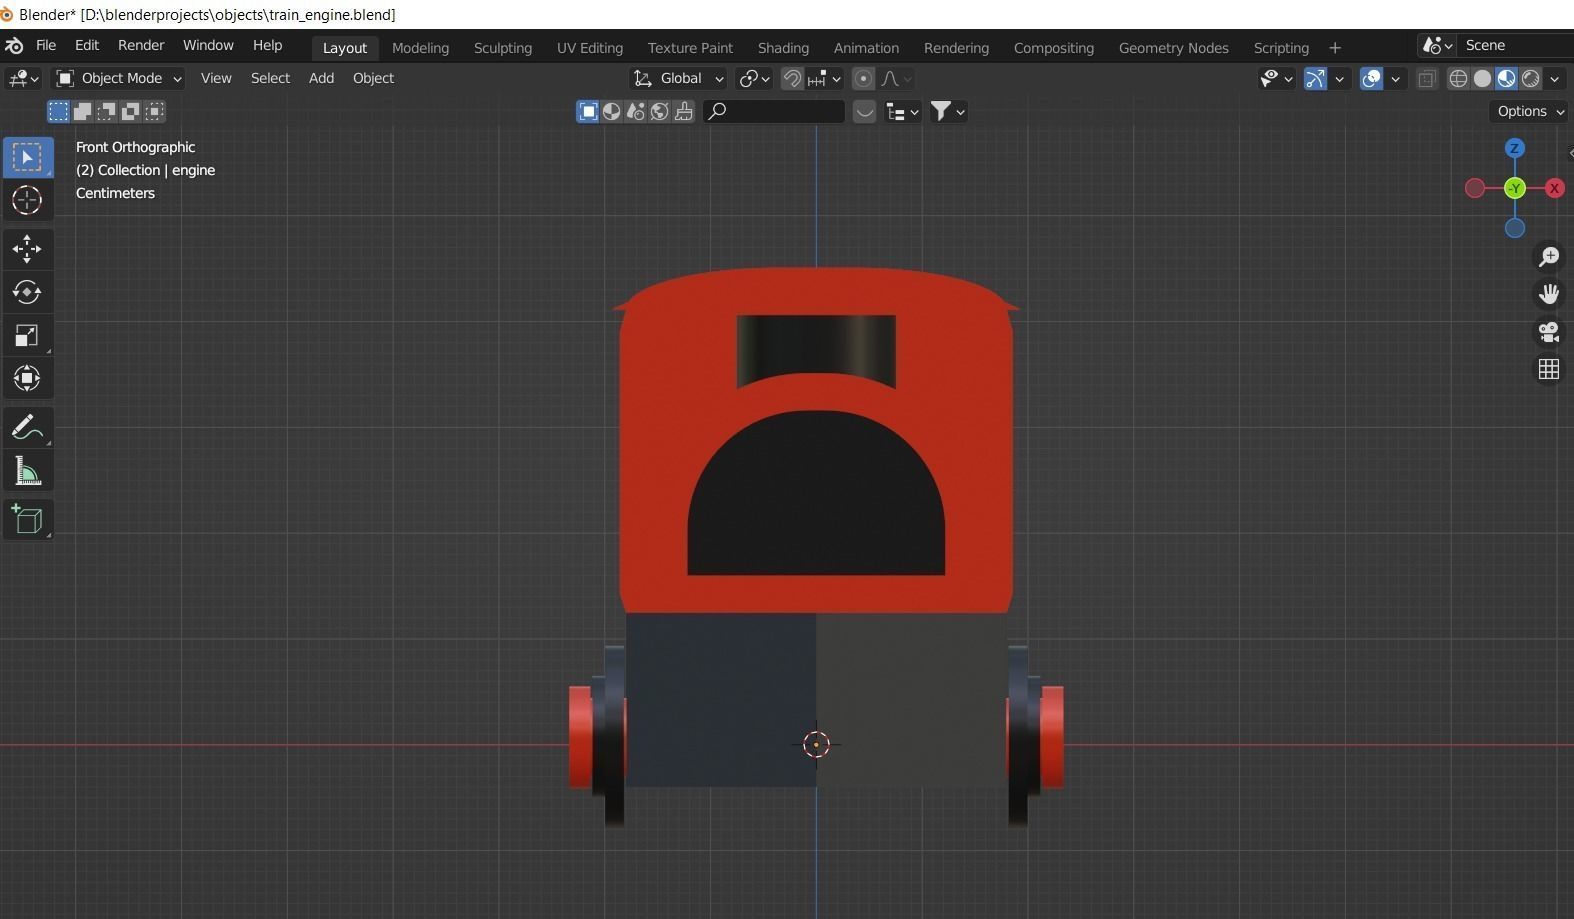Expand viewport shading options arrow
1574x919 pixels.
click(1554, 78)
